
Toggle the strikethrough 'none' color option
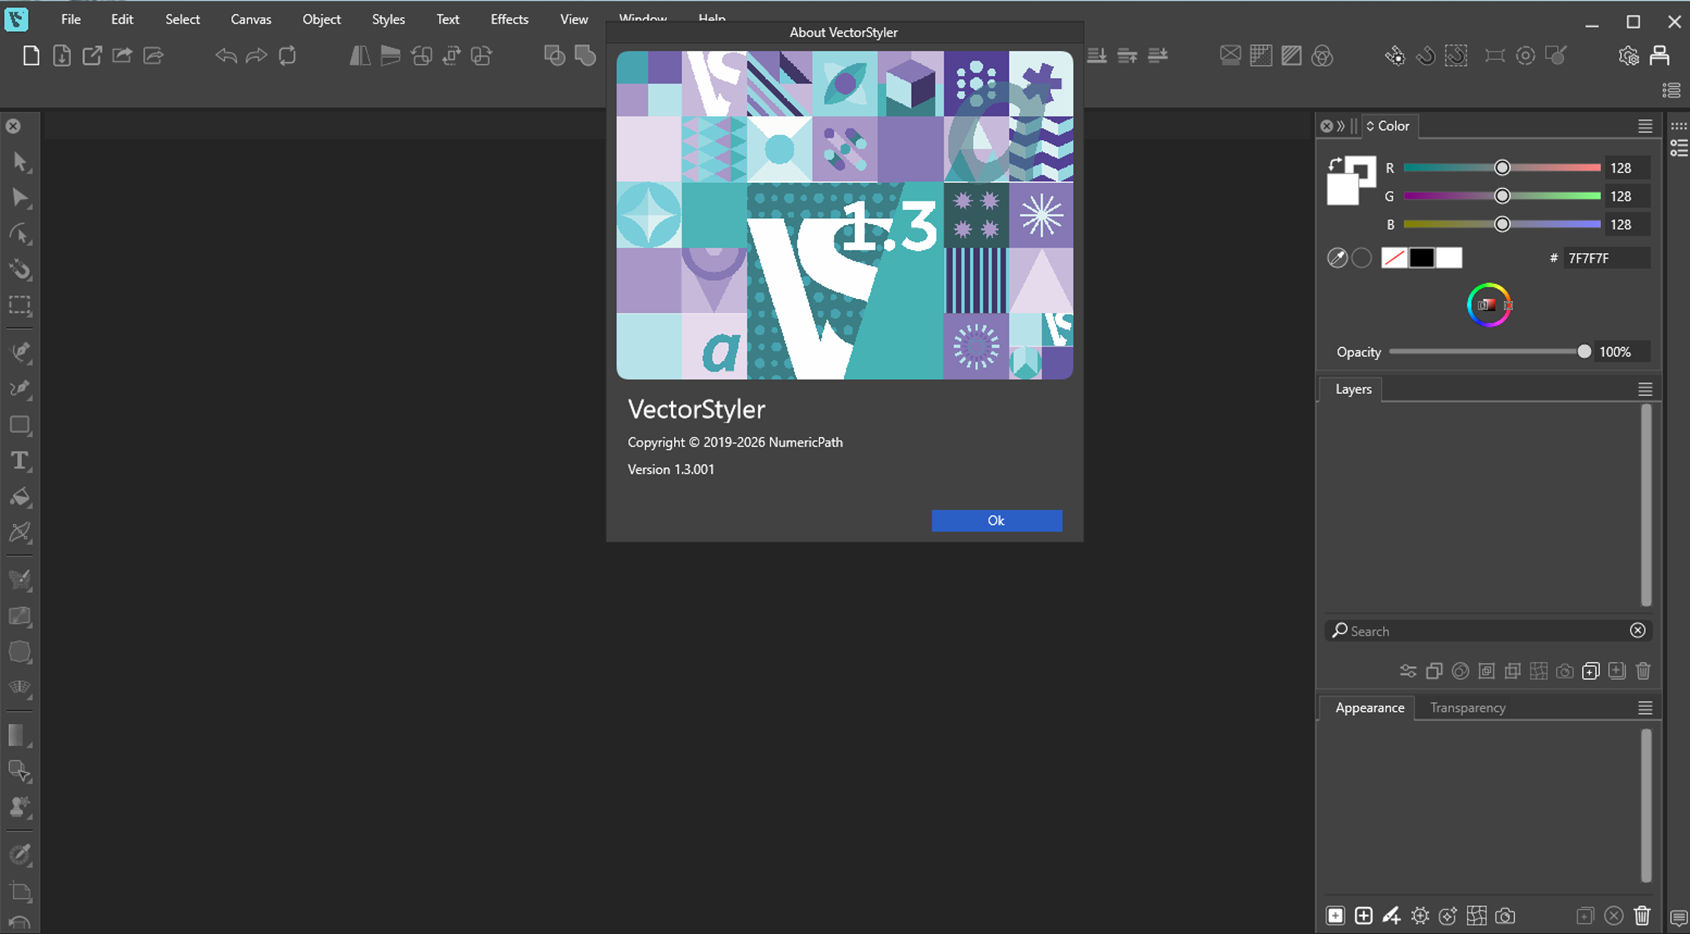[1394, 257]
